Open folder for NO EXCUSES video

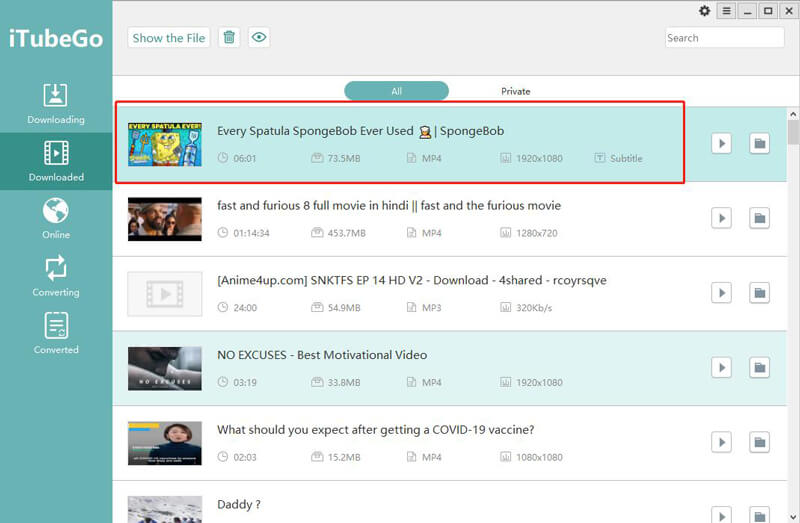759,367
